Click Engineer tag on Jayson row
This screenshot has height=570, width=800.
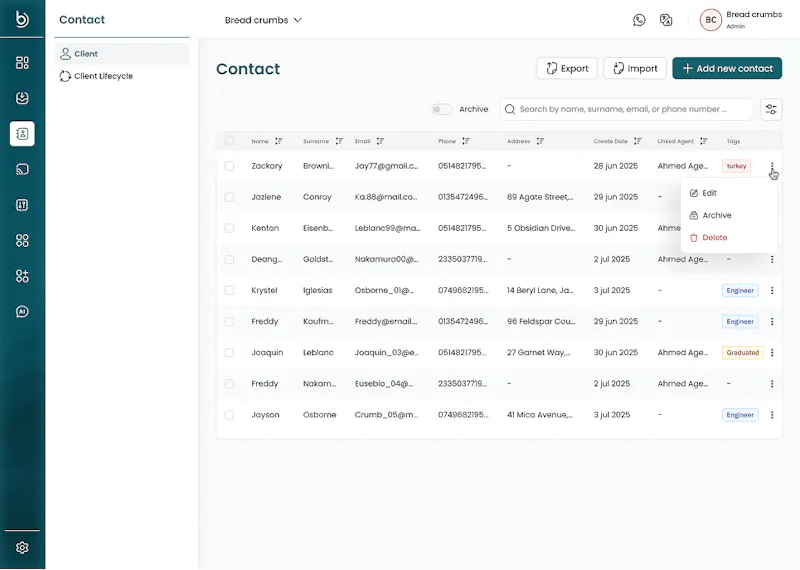(x=740, y=415)
